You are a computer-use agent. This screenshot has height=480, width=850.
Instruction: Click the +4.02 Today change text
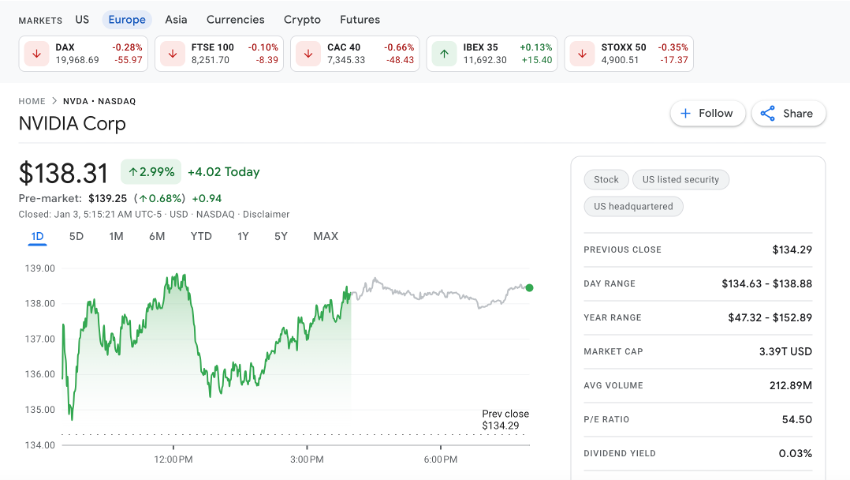point(223,172)
